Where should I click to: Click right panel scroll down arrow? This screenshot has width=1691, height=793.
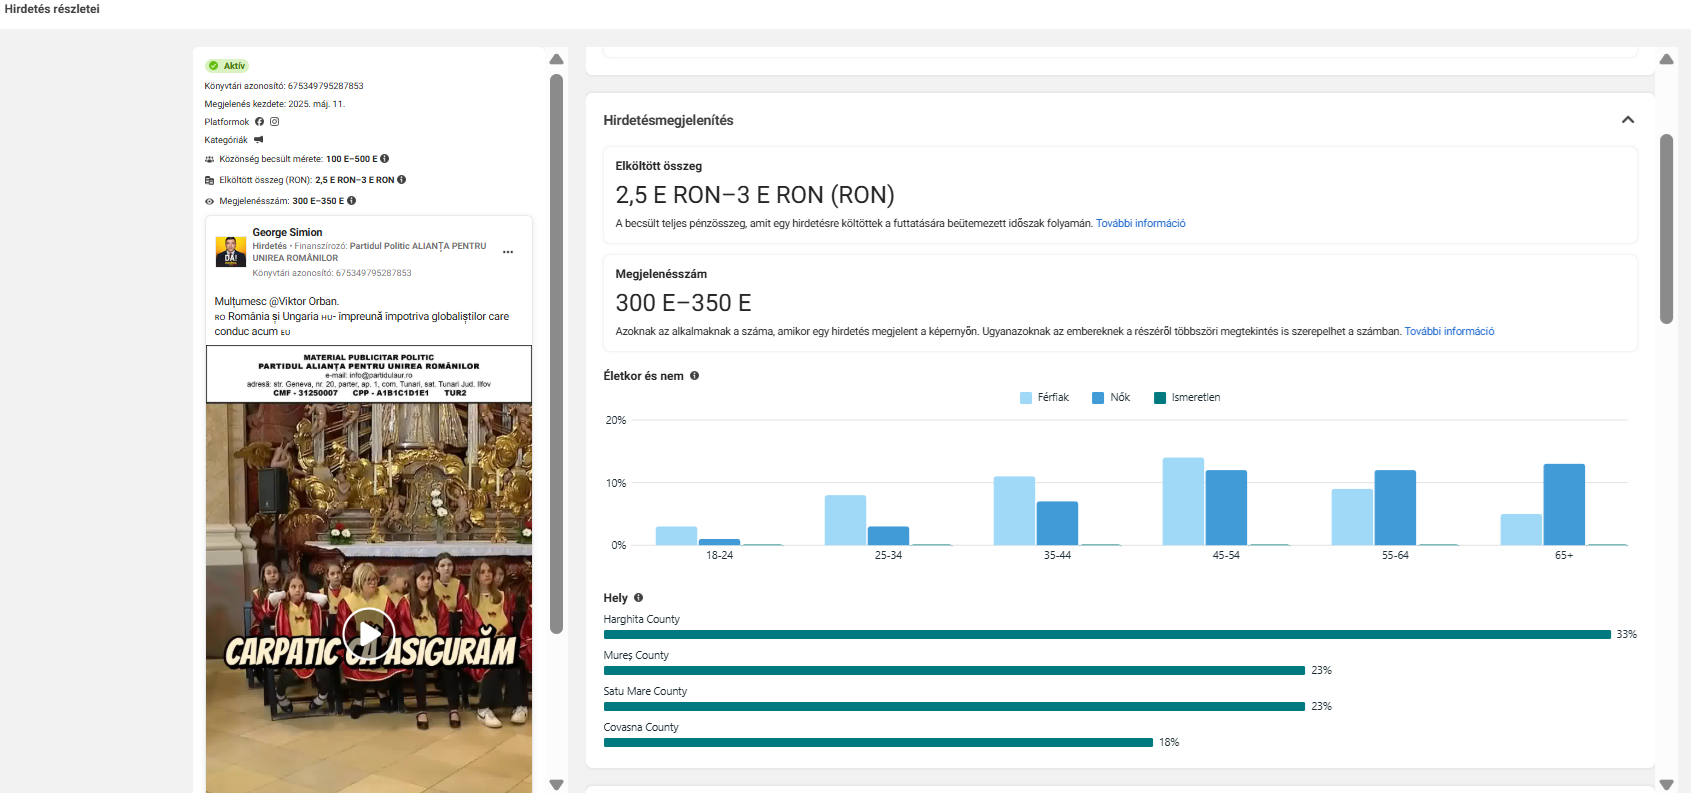point(1666,785)
